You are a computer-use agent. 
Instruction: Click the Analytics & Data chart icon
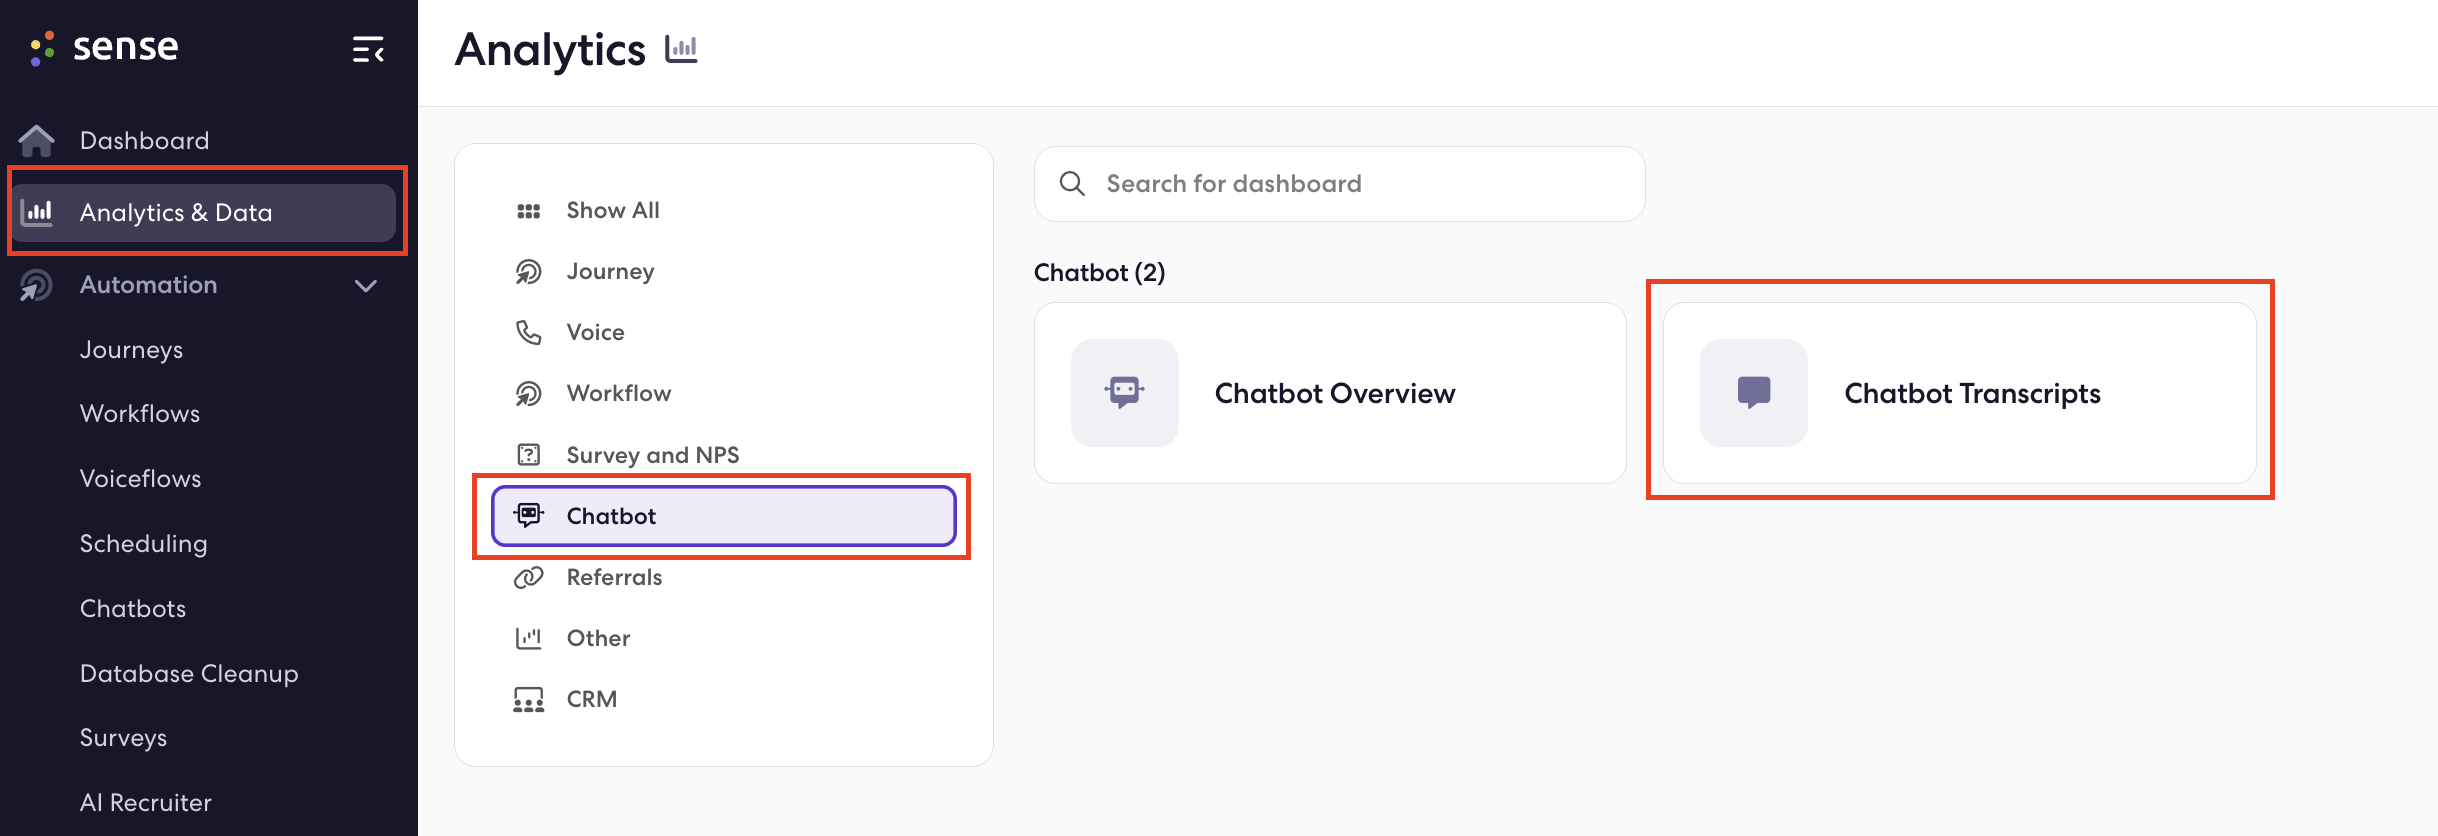pos(38,212)
